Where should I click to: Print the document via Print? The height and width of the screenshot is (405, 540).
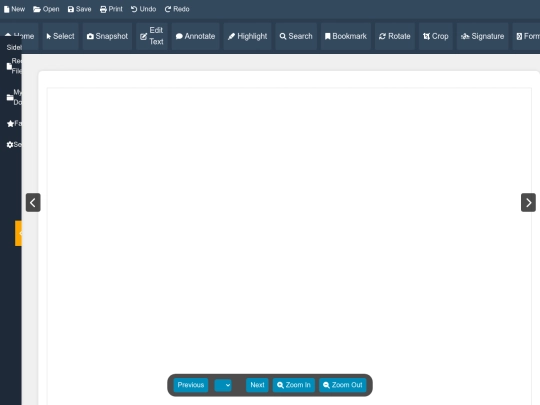pyautogui.click(x=111, y=9)
